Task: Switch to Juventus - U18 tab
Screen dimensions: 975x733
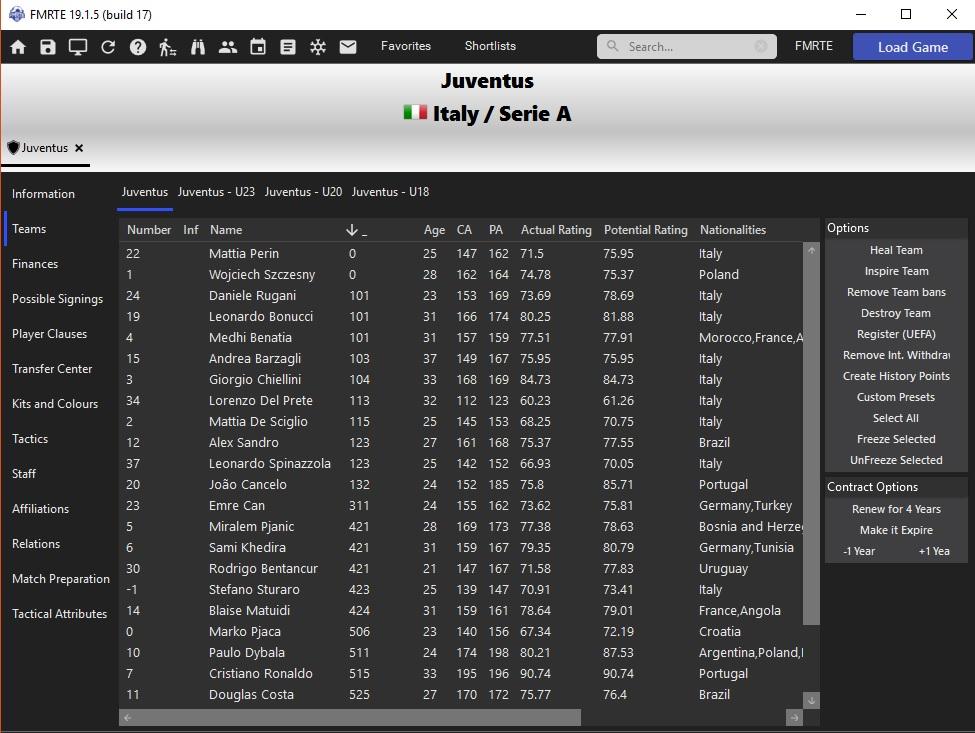Action: point(390,192)
